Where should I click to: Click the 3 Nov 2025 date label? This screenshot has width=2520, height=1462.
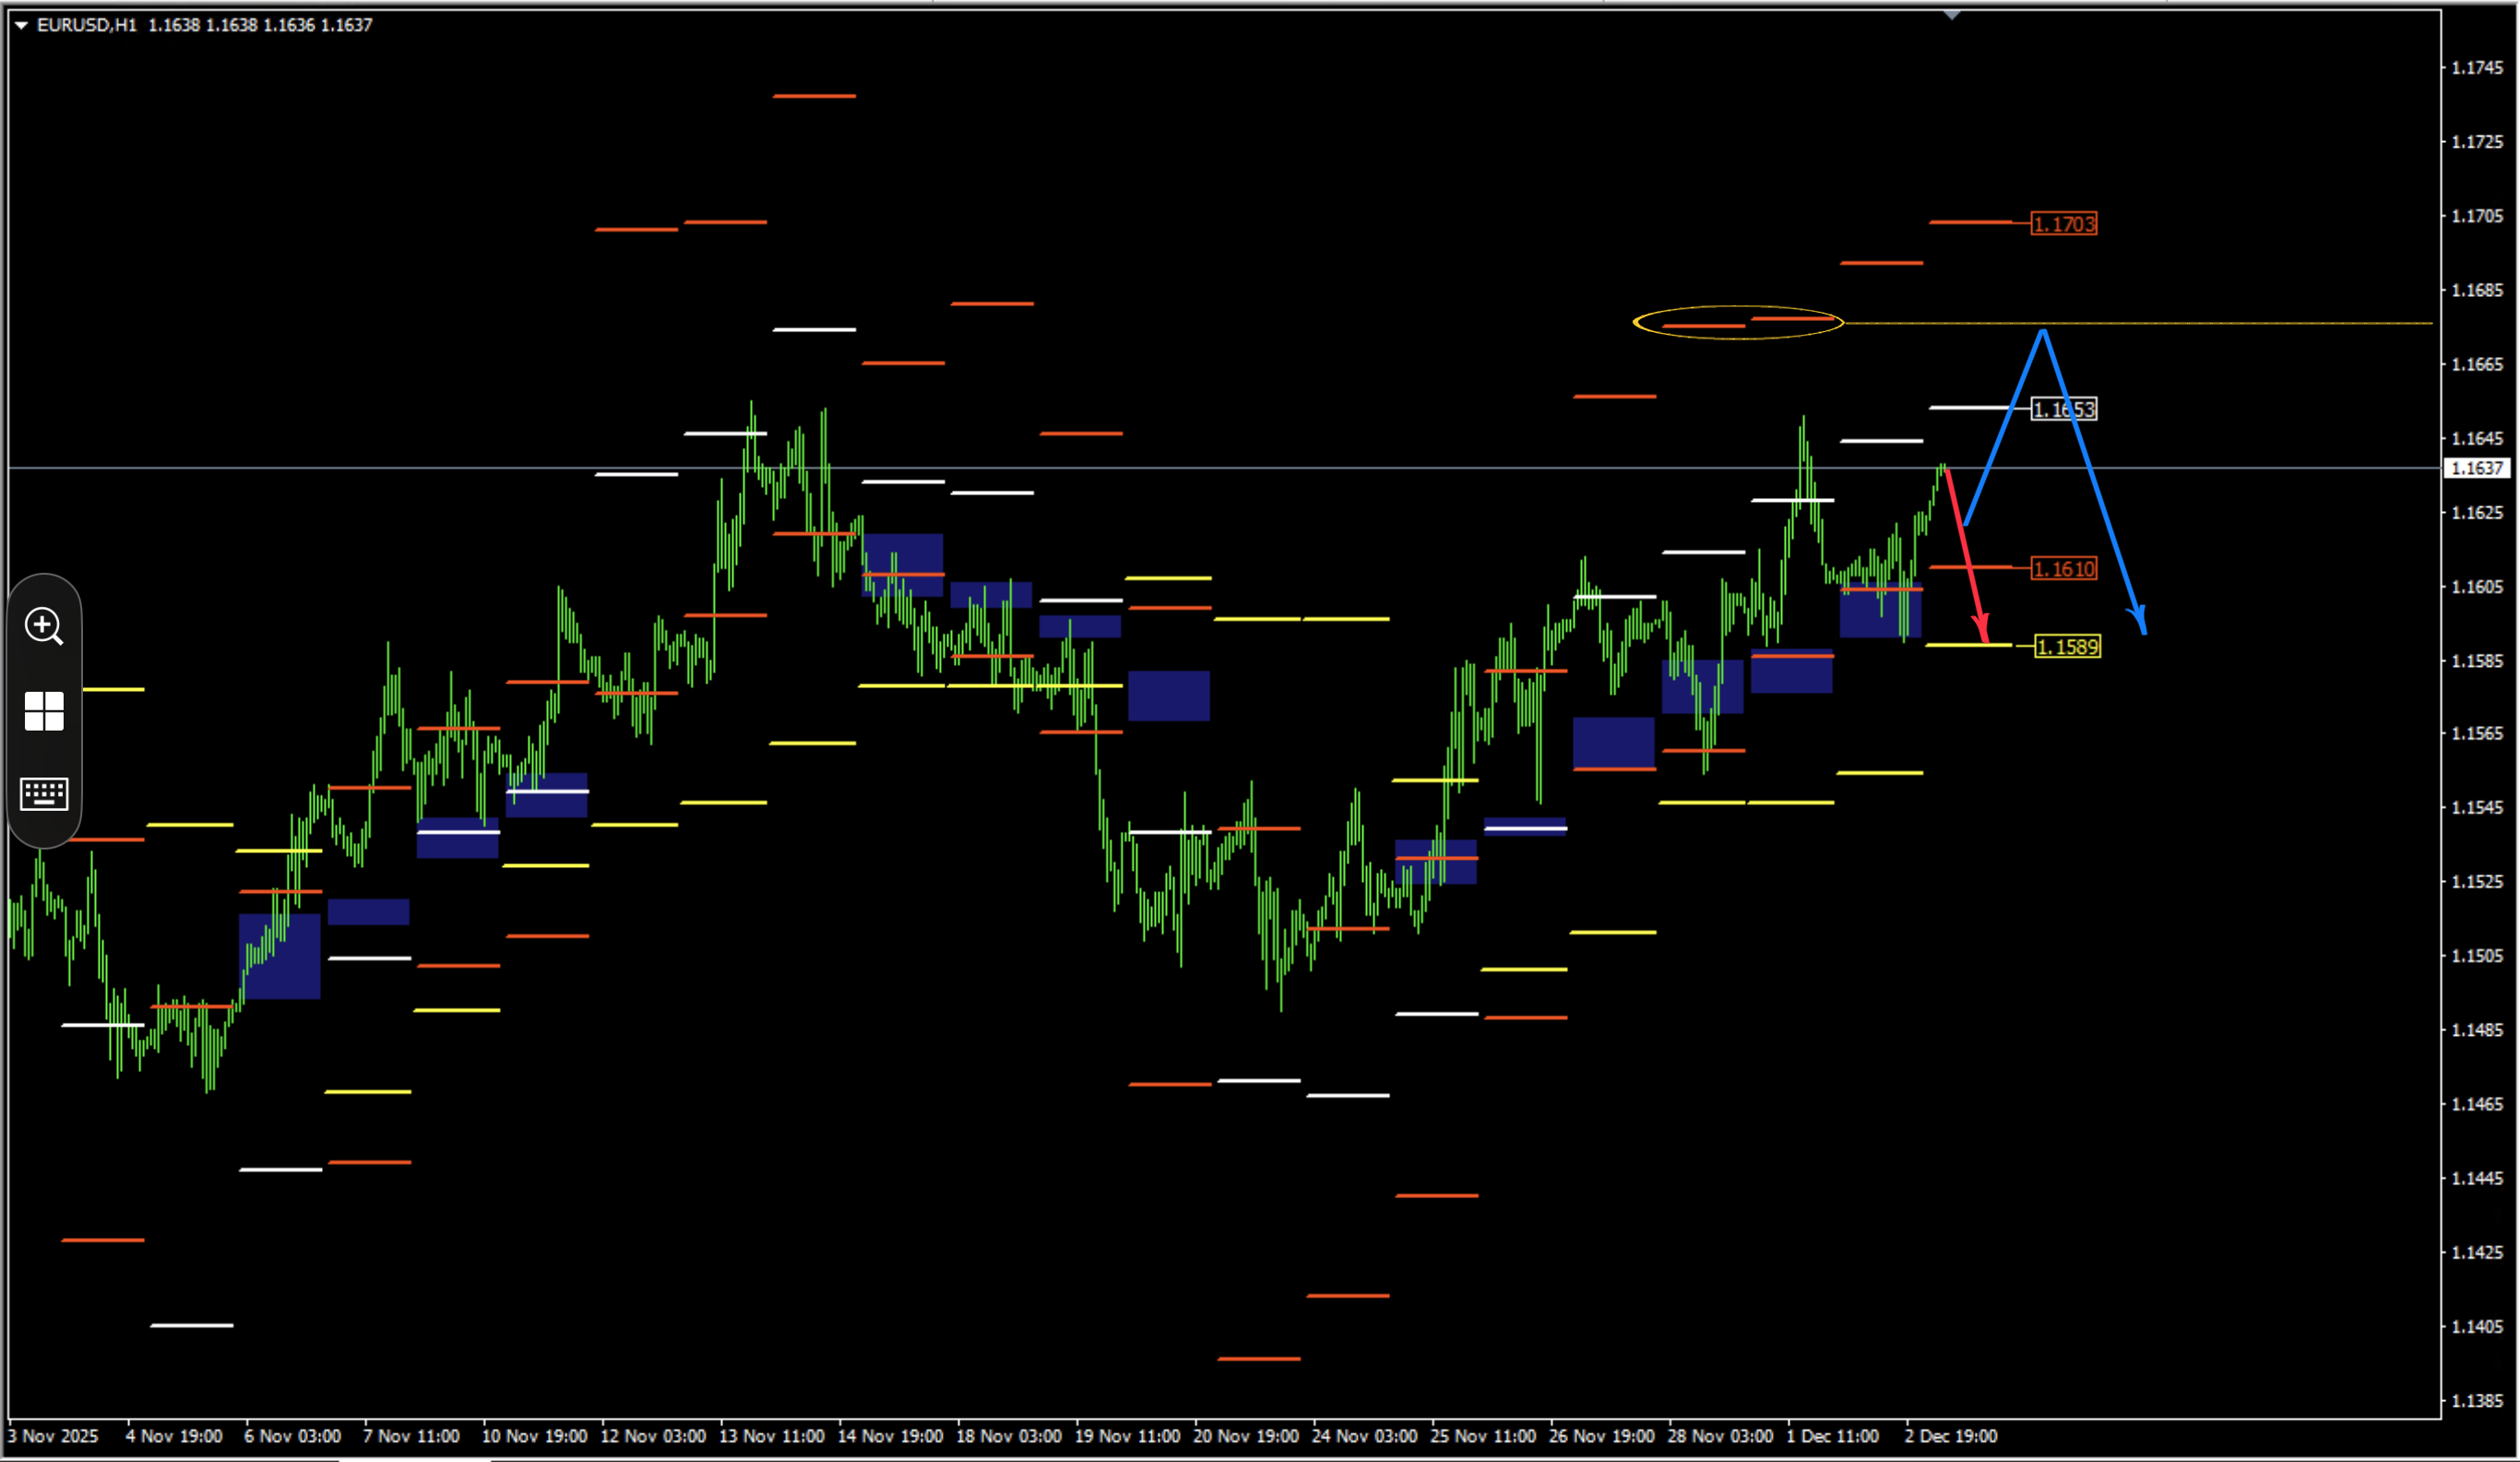[x=53, y=1436]
